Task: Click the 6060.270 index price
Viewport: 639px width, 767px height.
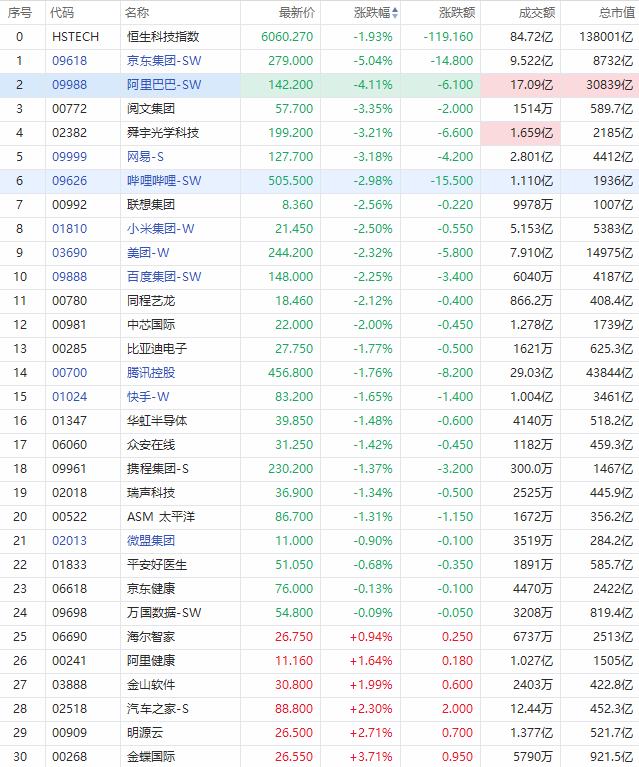Action: pyautogui.click(x=287, y=37)
